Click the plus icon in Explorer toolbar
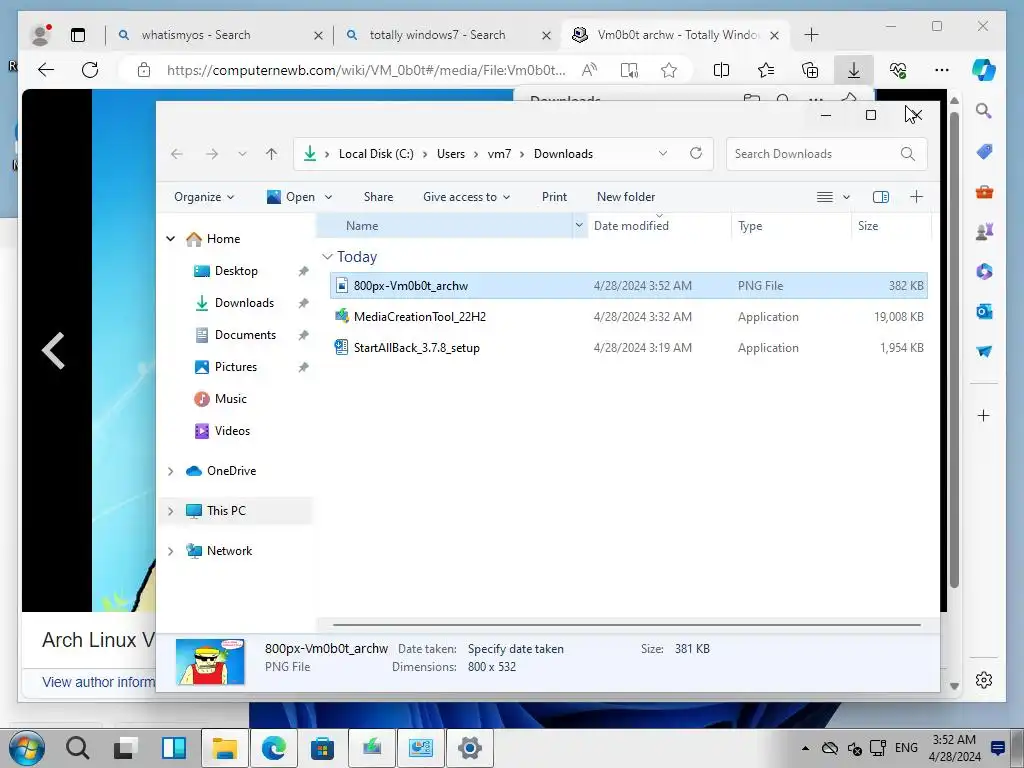 click(x=916, y=197)
